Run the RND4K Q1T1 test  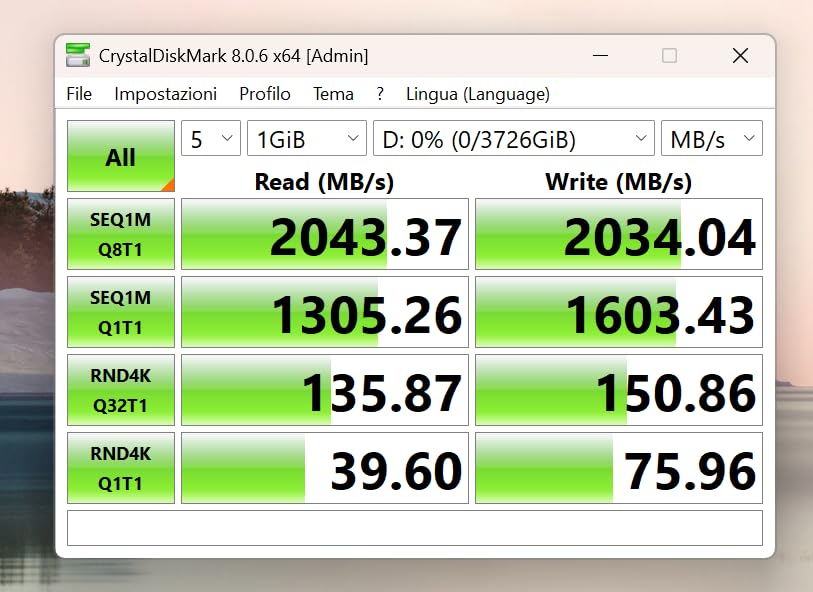(121, 468)
